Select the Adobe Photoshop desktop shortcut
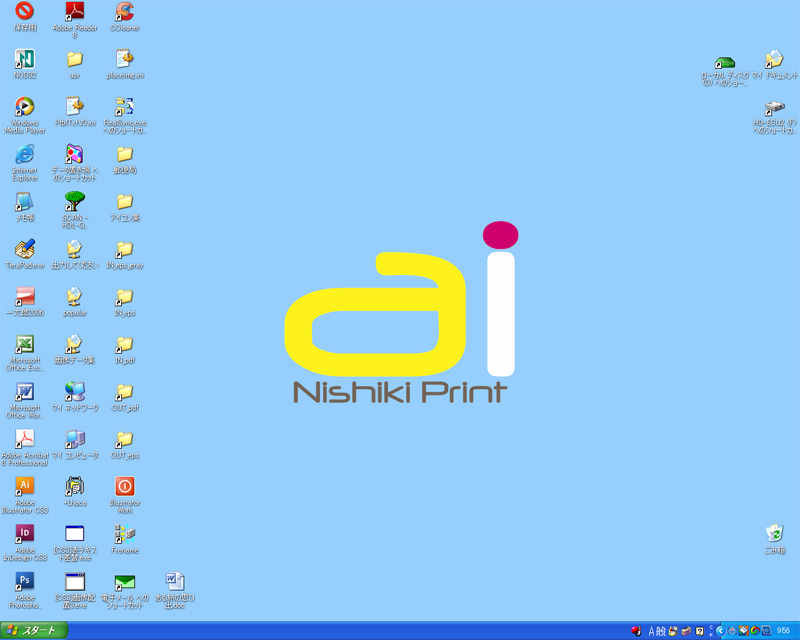The height and width of the screenshot is (640, 800). point(25,581)
